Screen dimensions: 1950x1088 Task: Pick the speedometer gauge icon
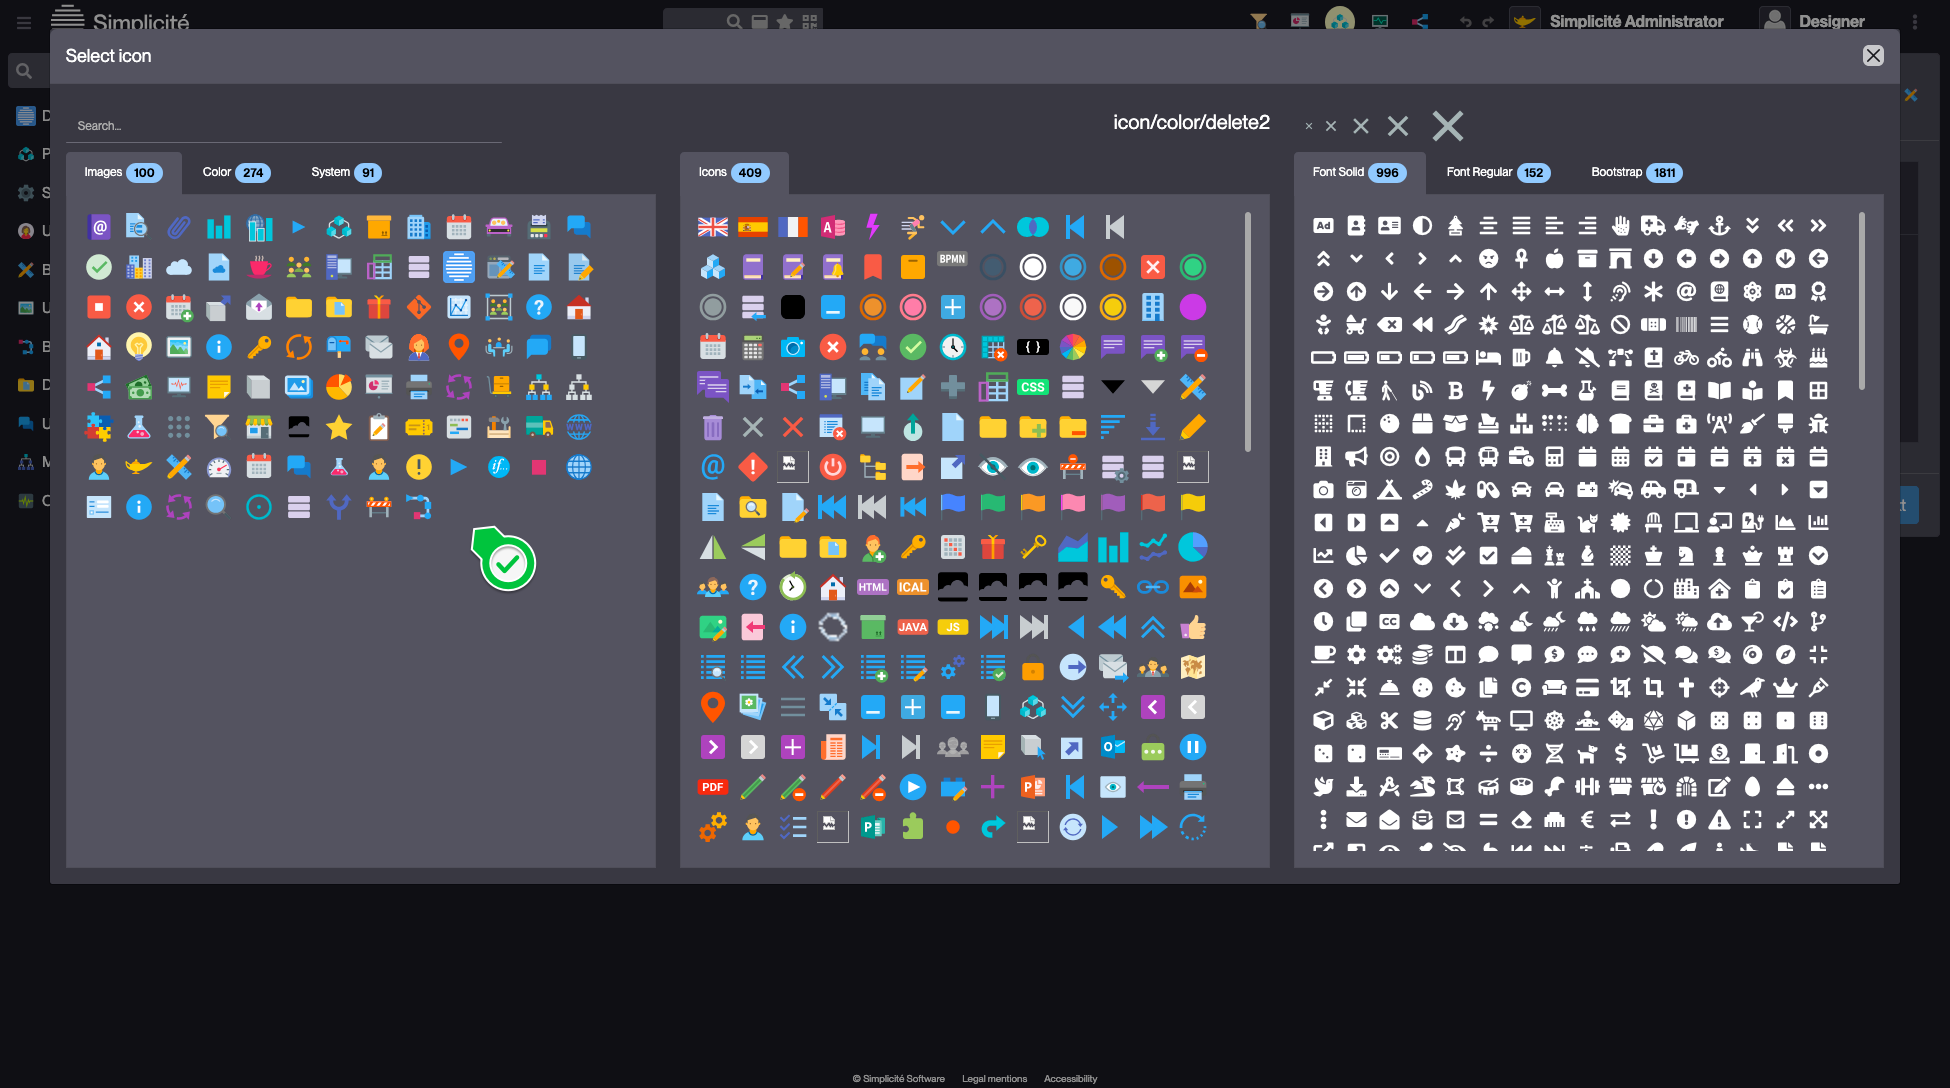pyautogui.click(x=219, y=467)
